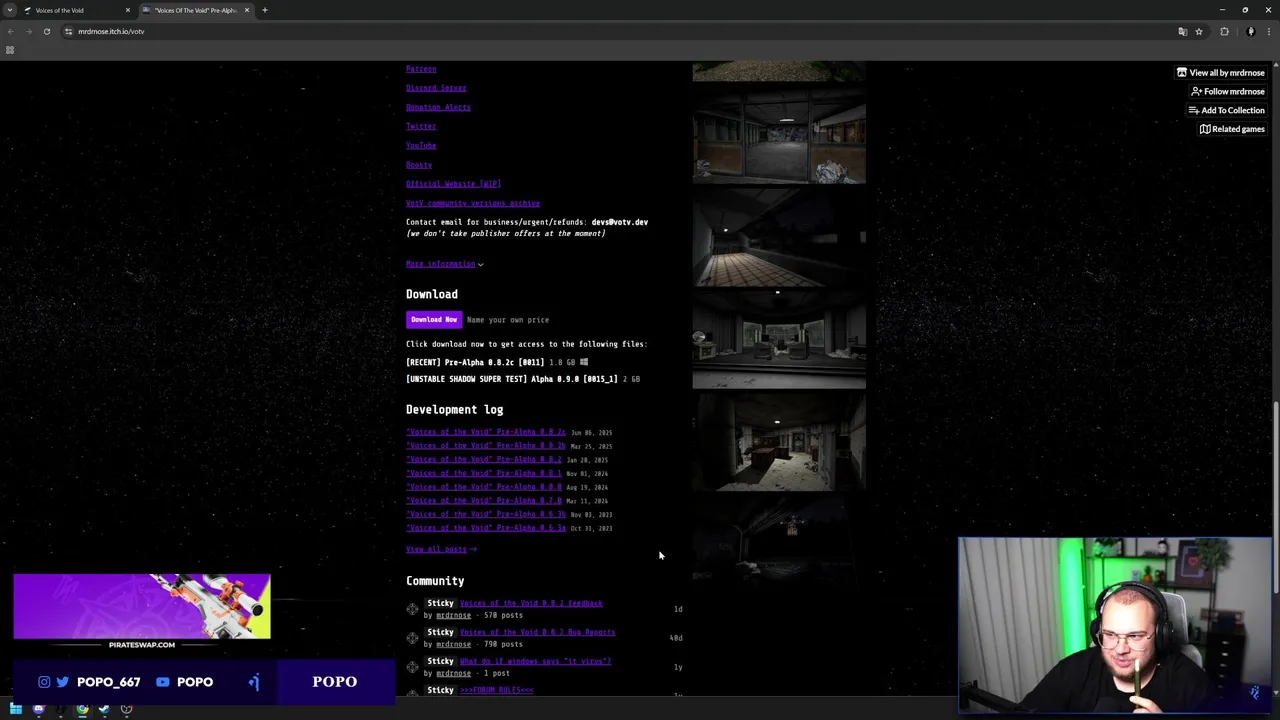The height and width of the screenshot is (720, 1280).
Task: Click '[RECENT] Pre-Alpha 0.8.2c' file entry
Action: [475, 362]
